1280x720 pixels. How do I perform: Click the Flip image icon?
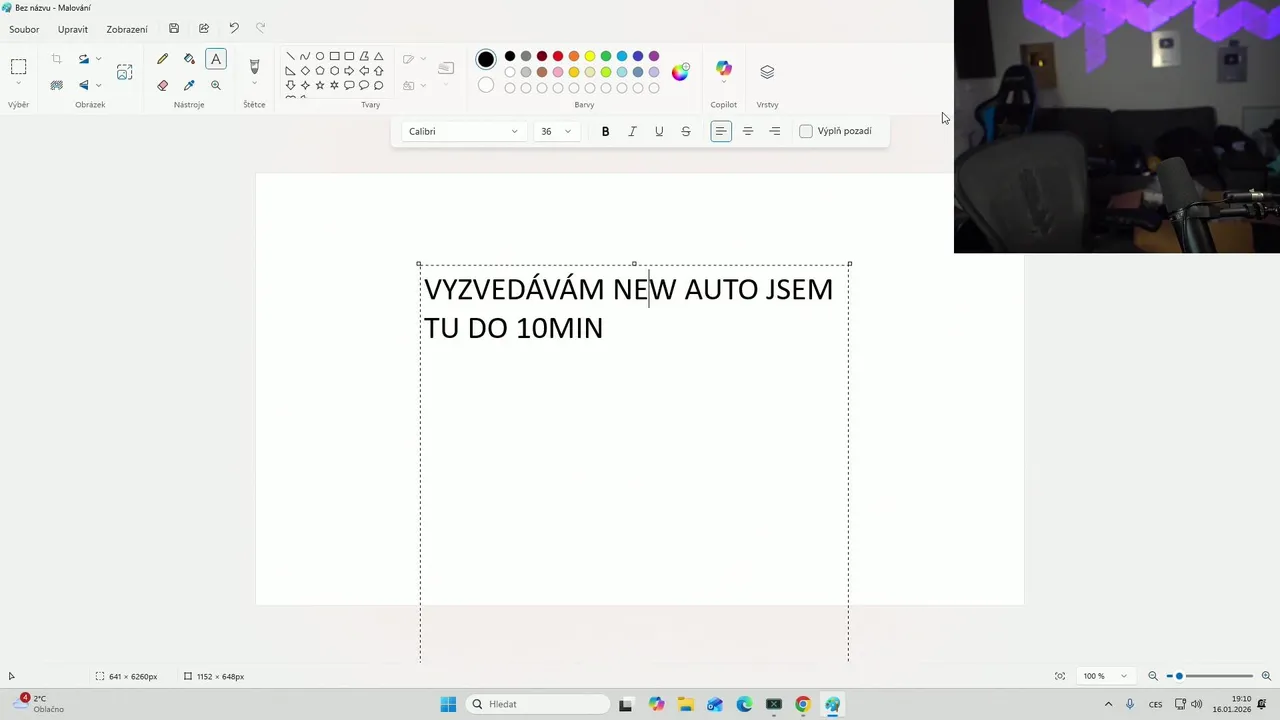click(84, 85)
